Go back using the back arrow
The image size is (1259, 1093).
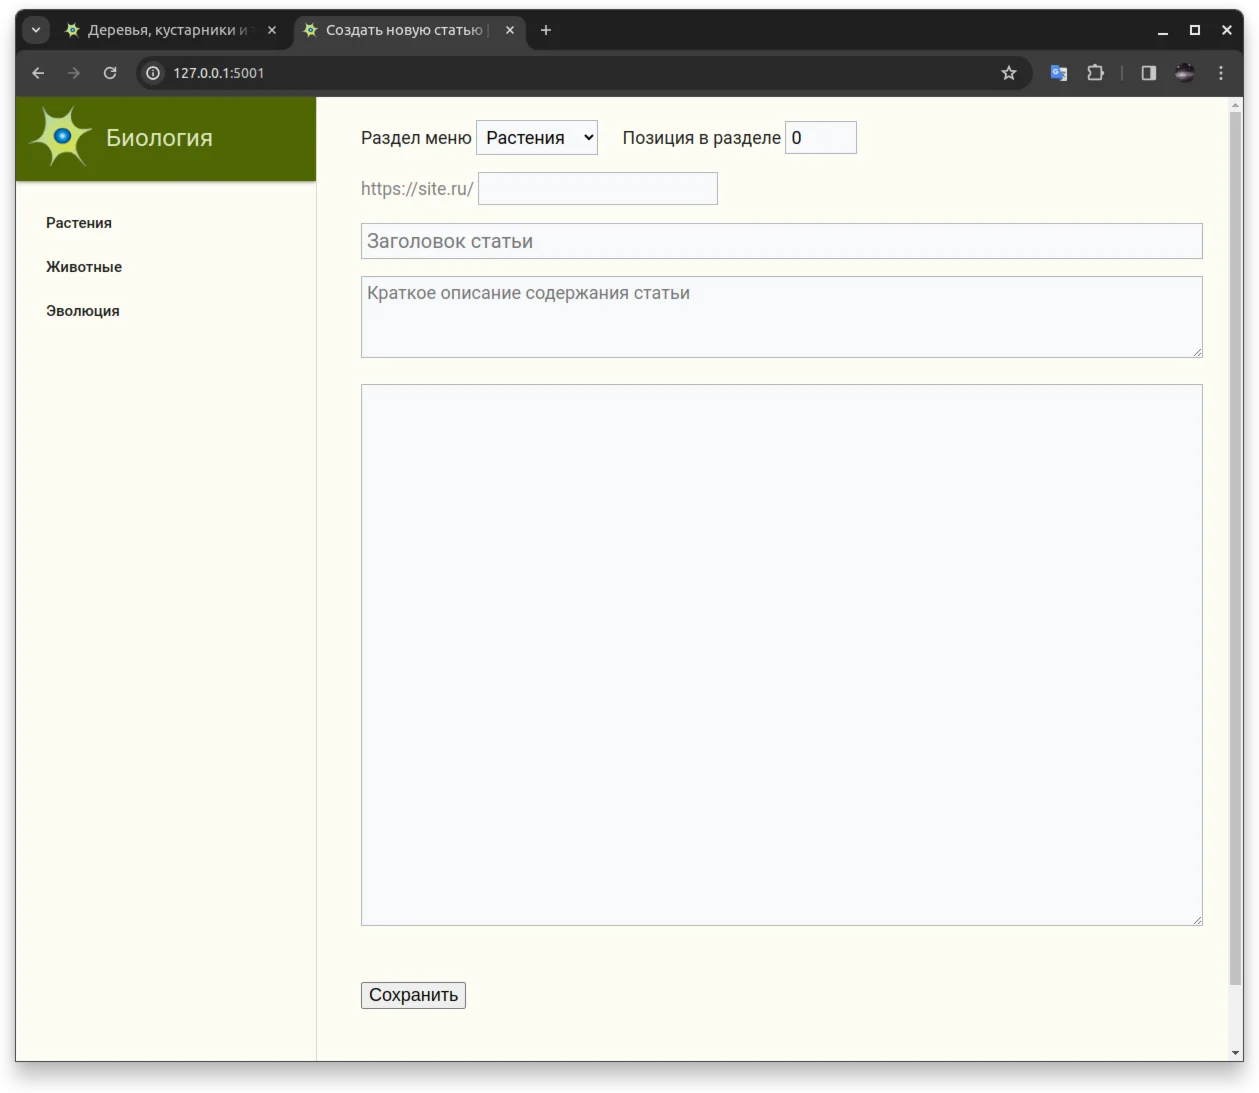click(x=38, y=73)
